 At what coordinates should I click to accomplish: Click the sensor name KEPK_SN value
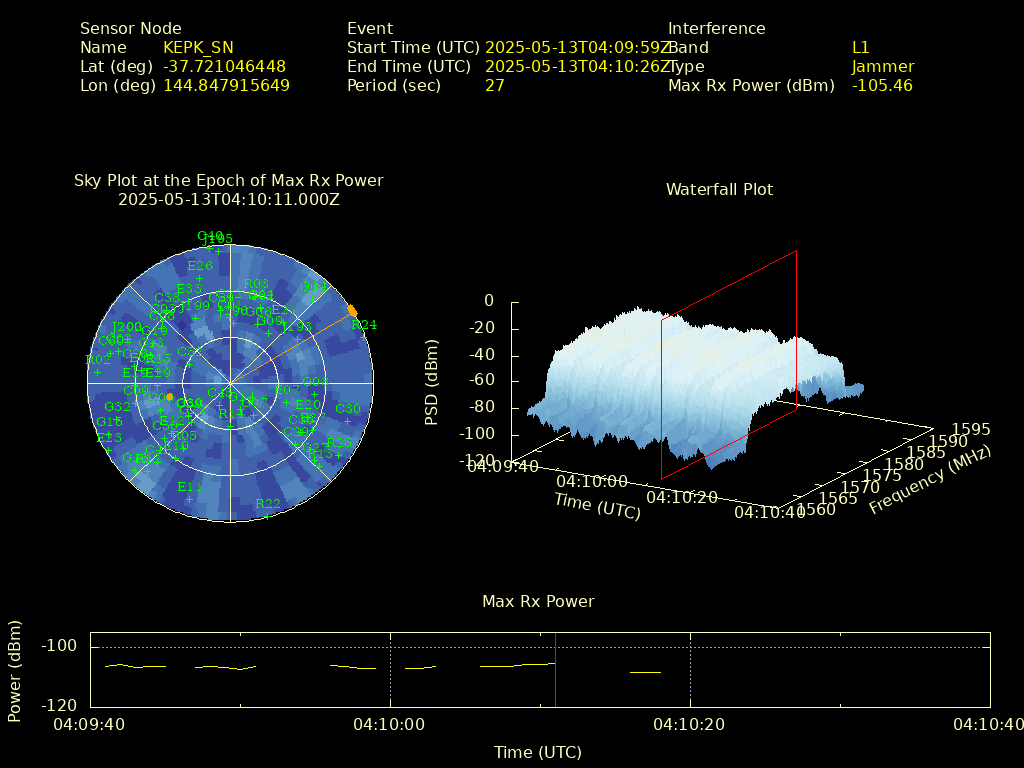click(x=198, y=47)
